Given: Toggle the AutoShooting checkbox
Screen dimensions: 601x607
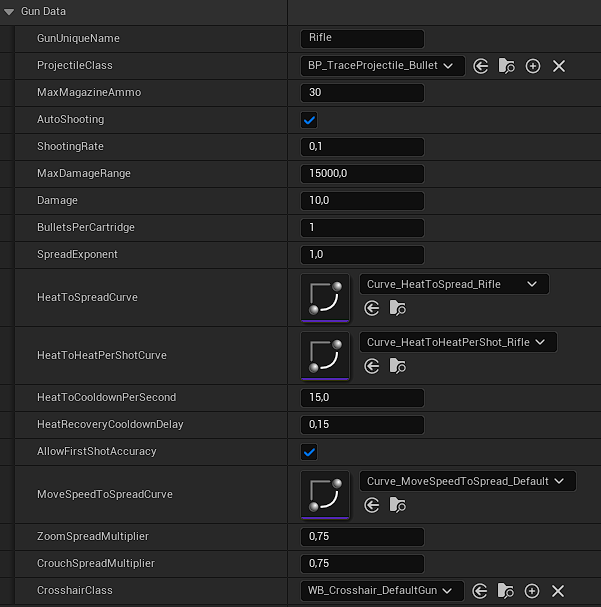Looking at the screenshot, I should tap(309, 120).
